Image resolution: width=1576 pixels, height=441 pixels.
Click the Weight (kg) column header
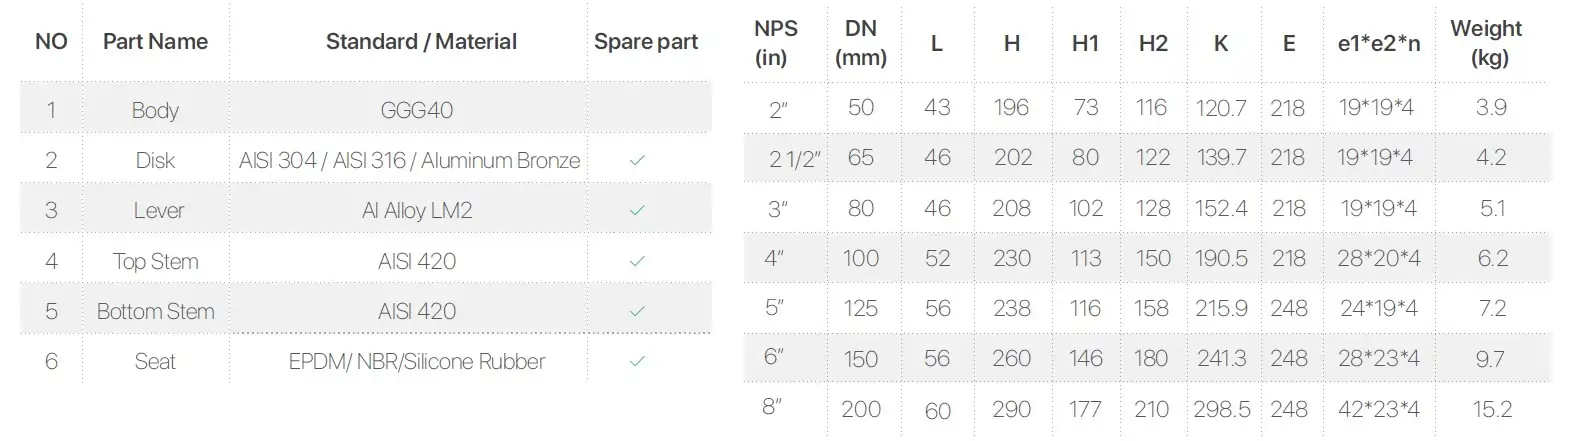pos(1487,43)
